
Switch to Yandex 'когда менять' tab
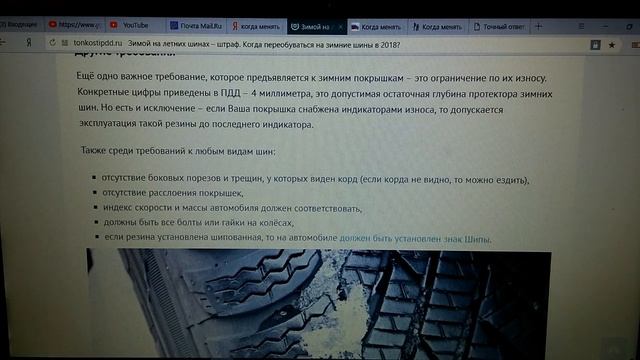(256, 27)
